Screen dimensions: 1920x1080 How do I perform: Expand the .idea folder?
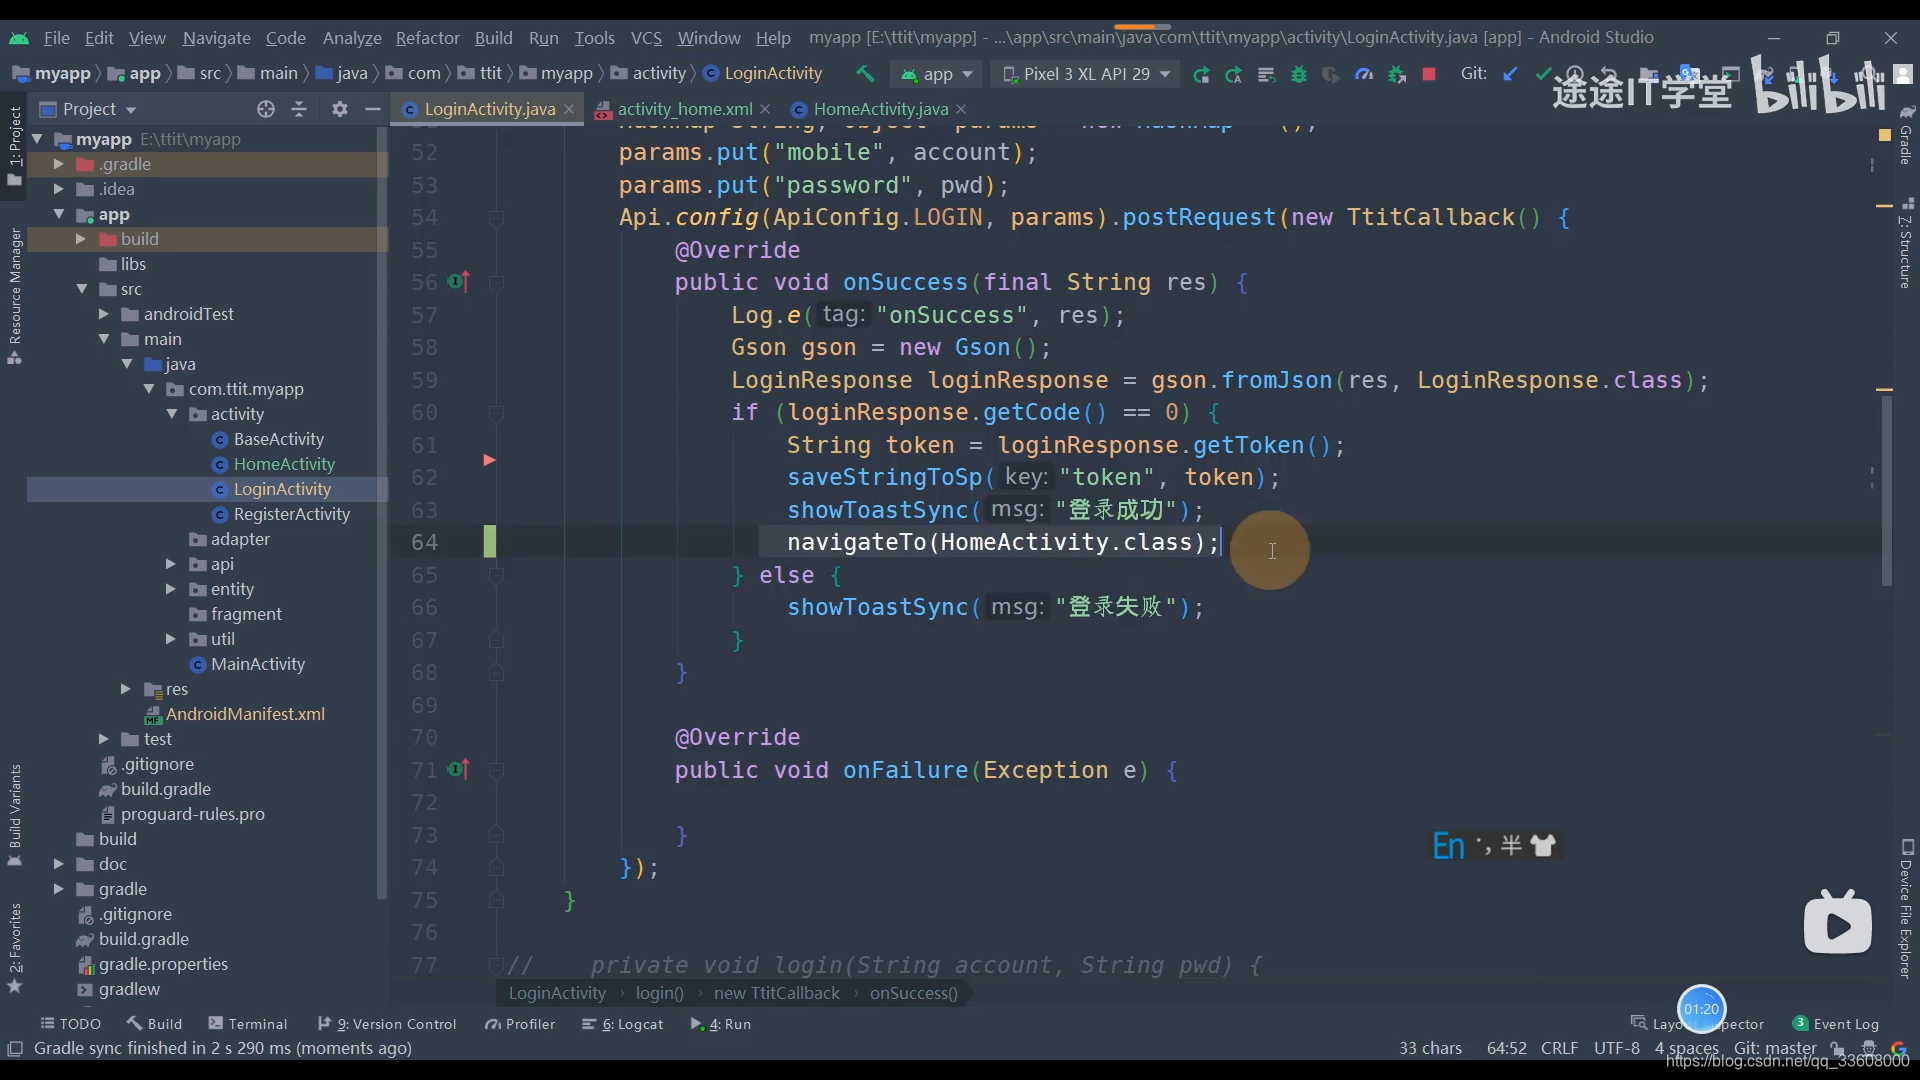[58, 189]
